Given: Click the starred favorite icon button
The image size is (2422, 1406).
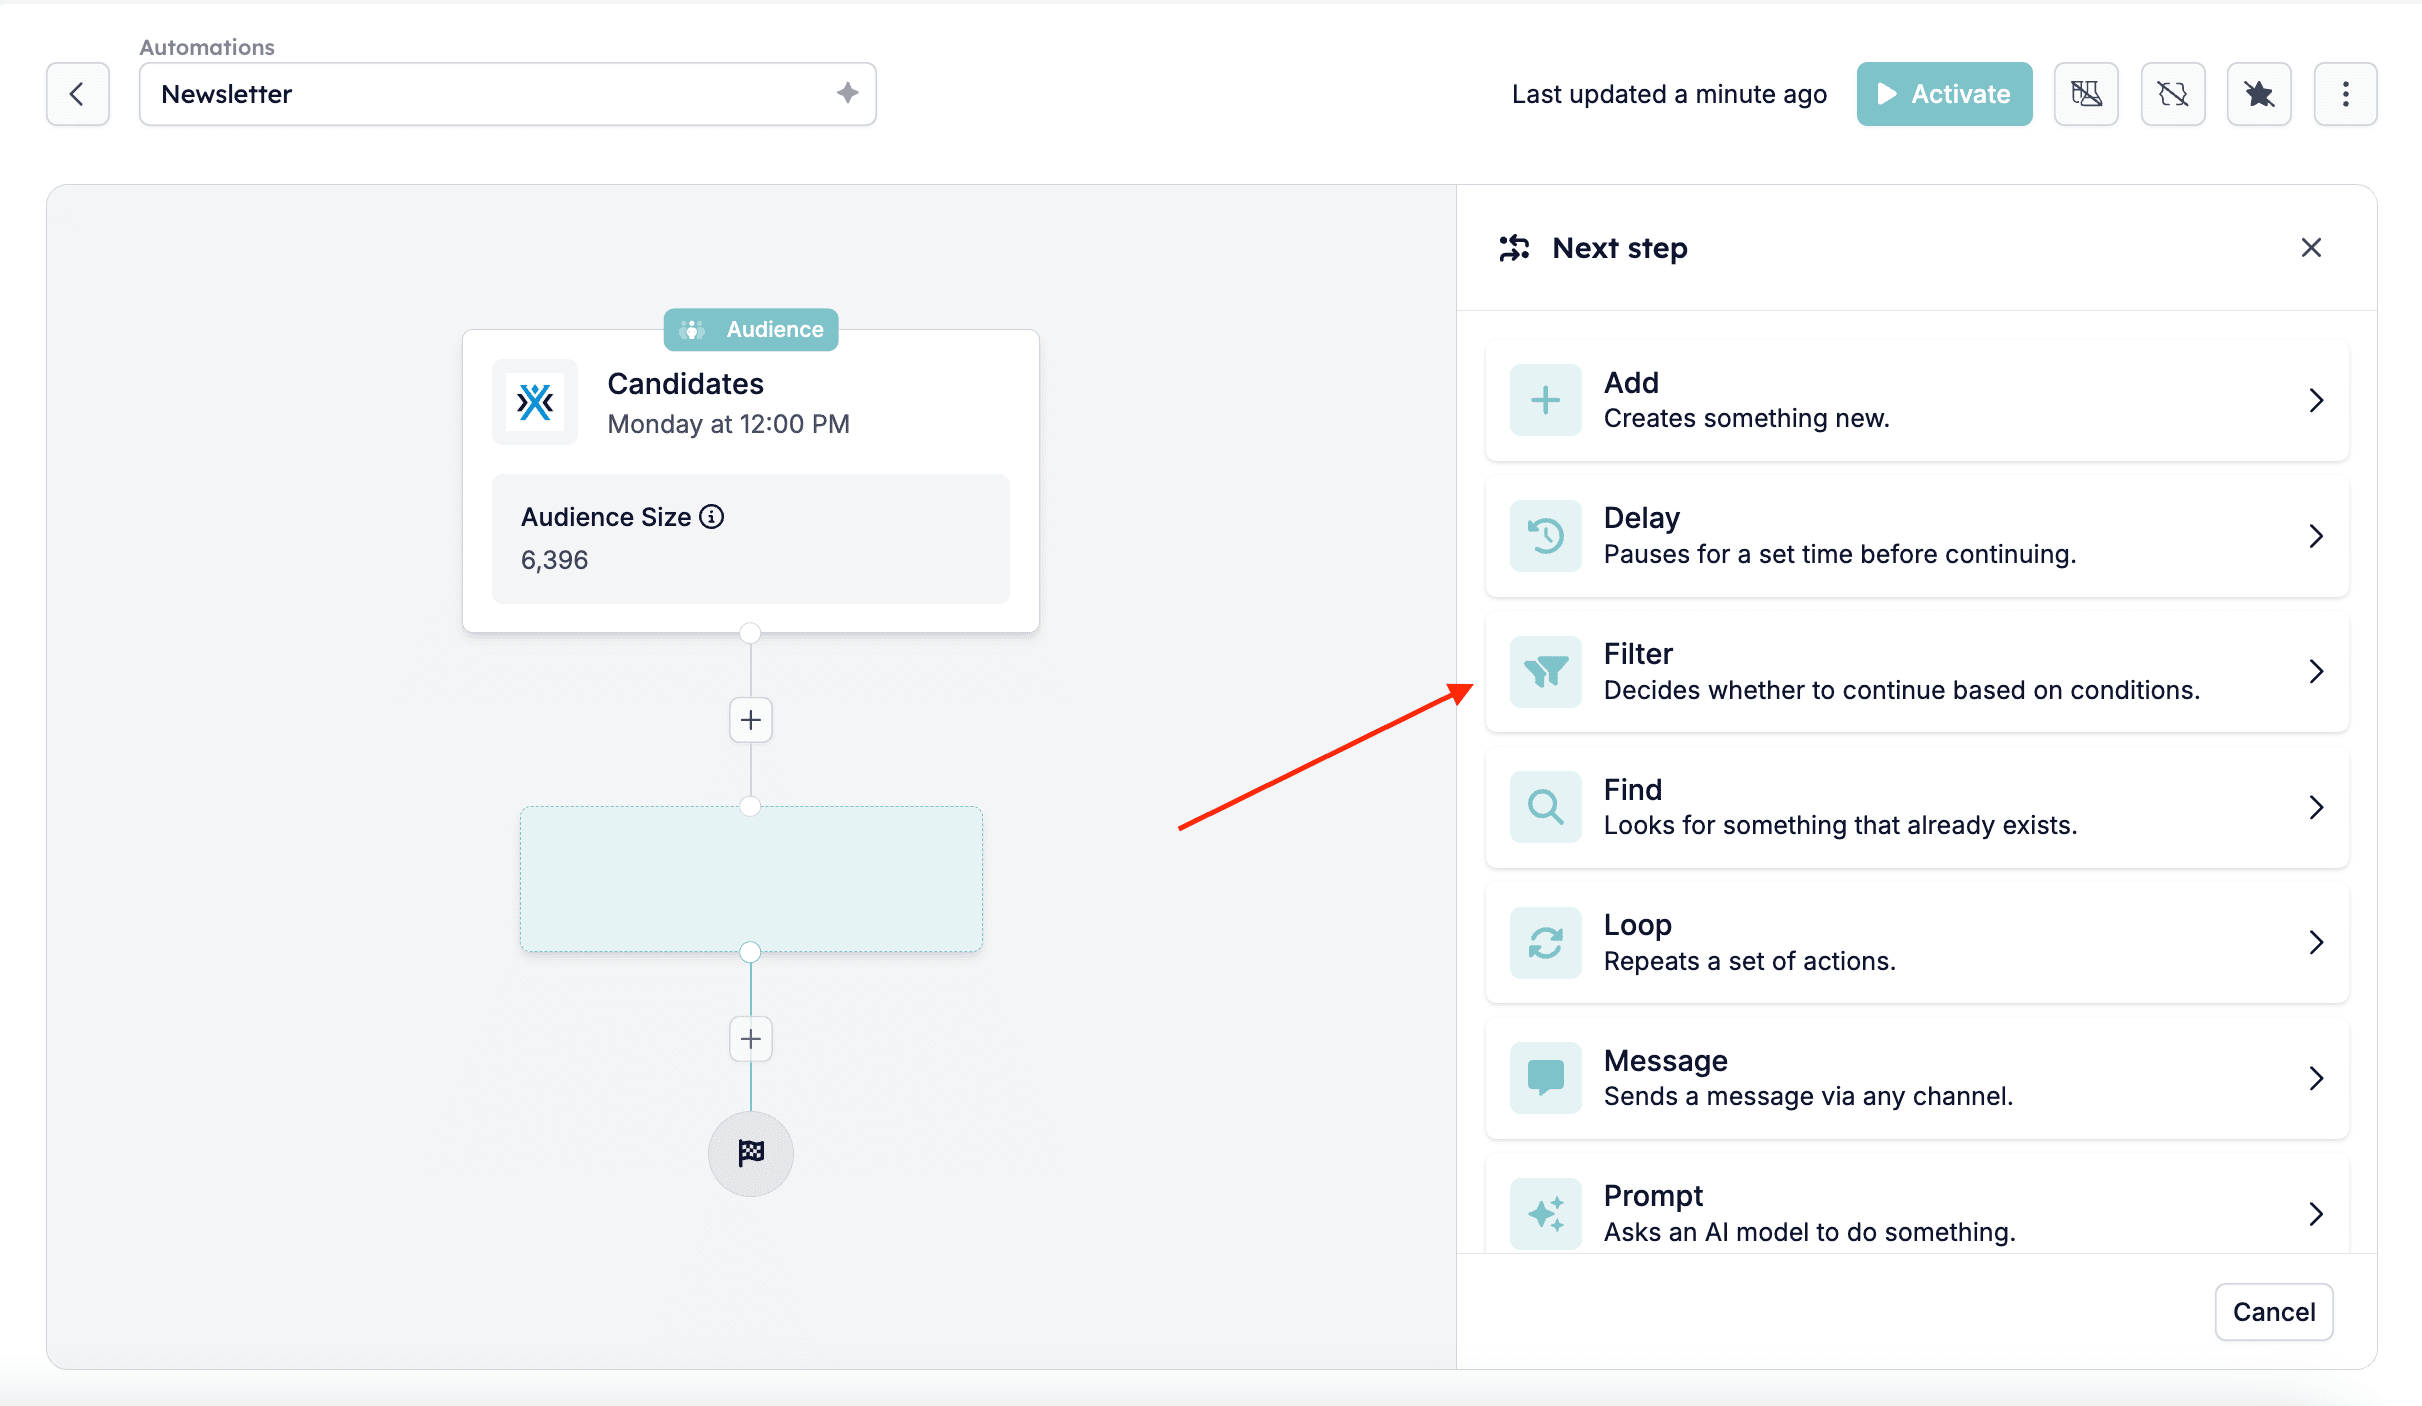Looking at the screenshot, I should tap(2259, 94).
